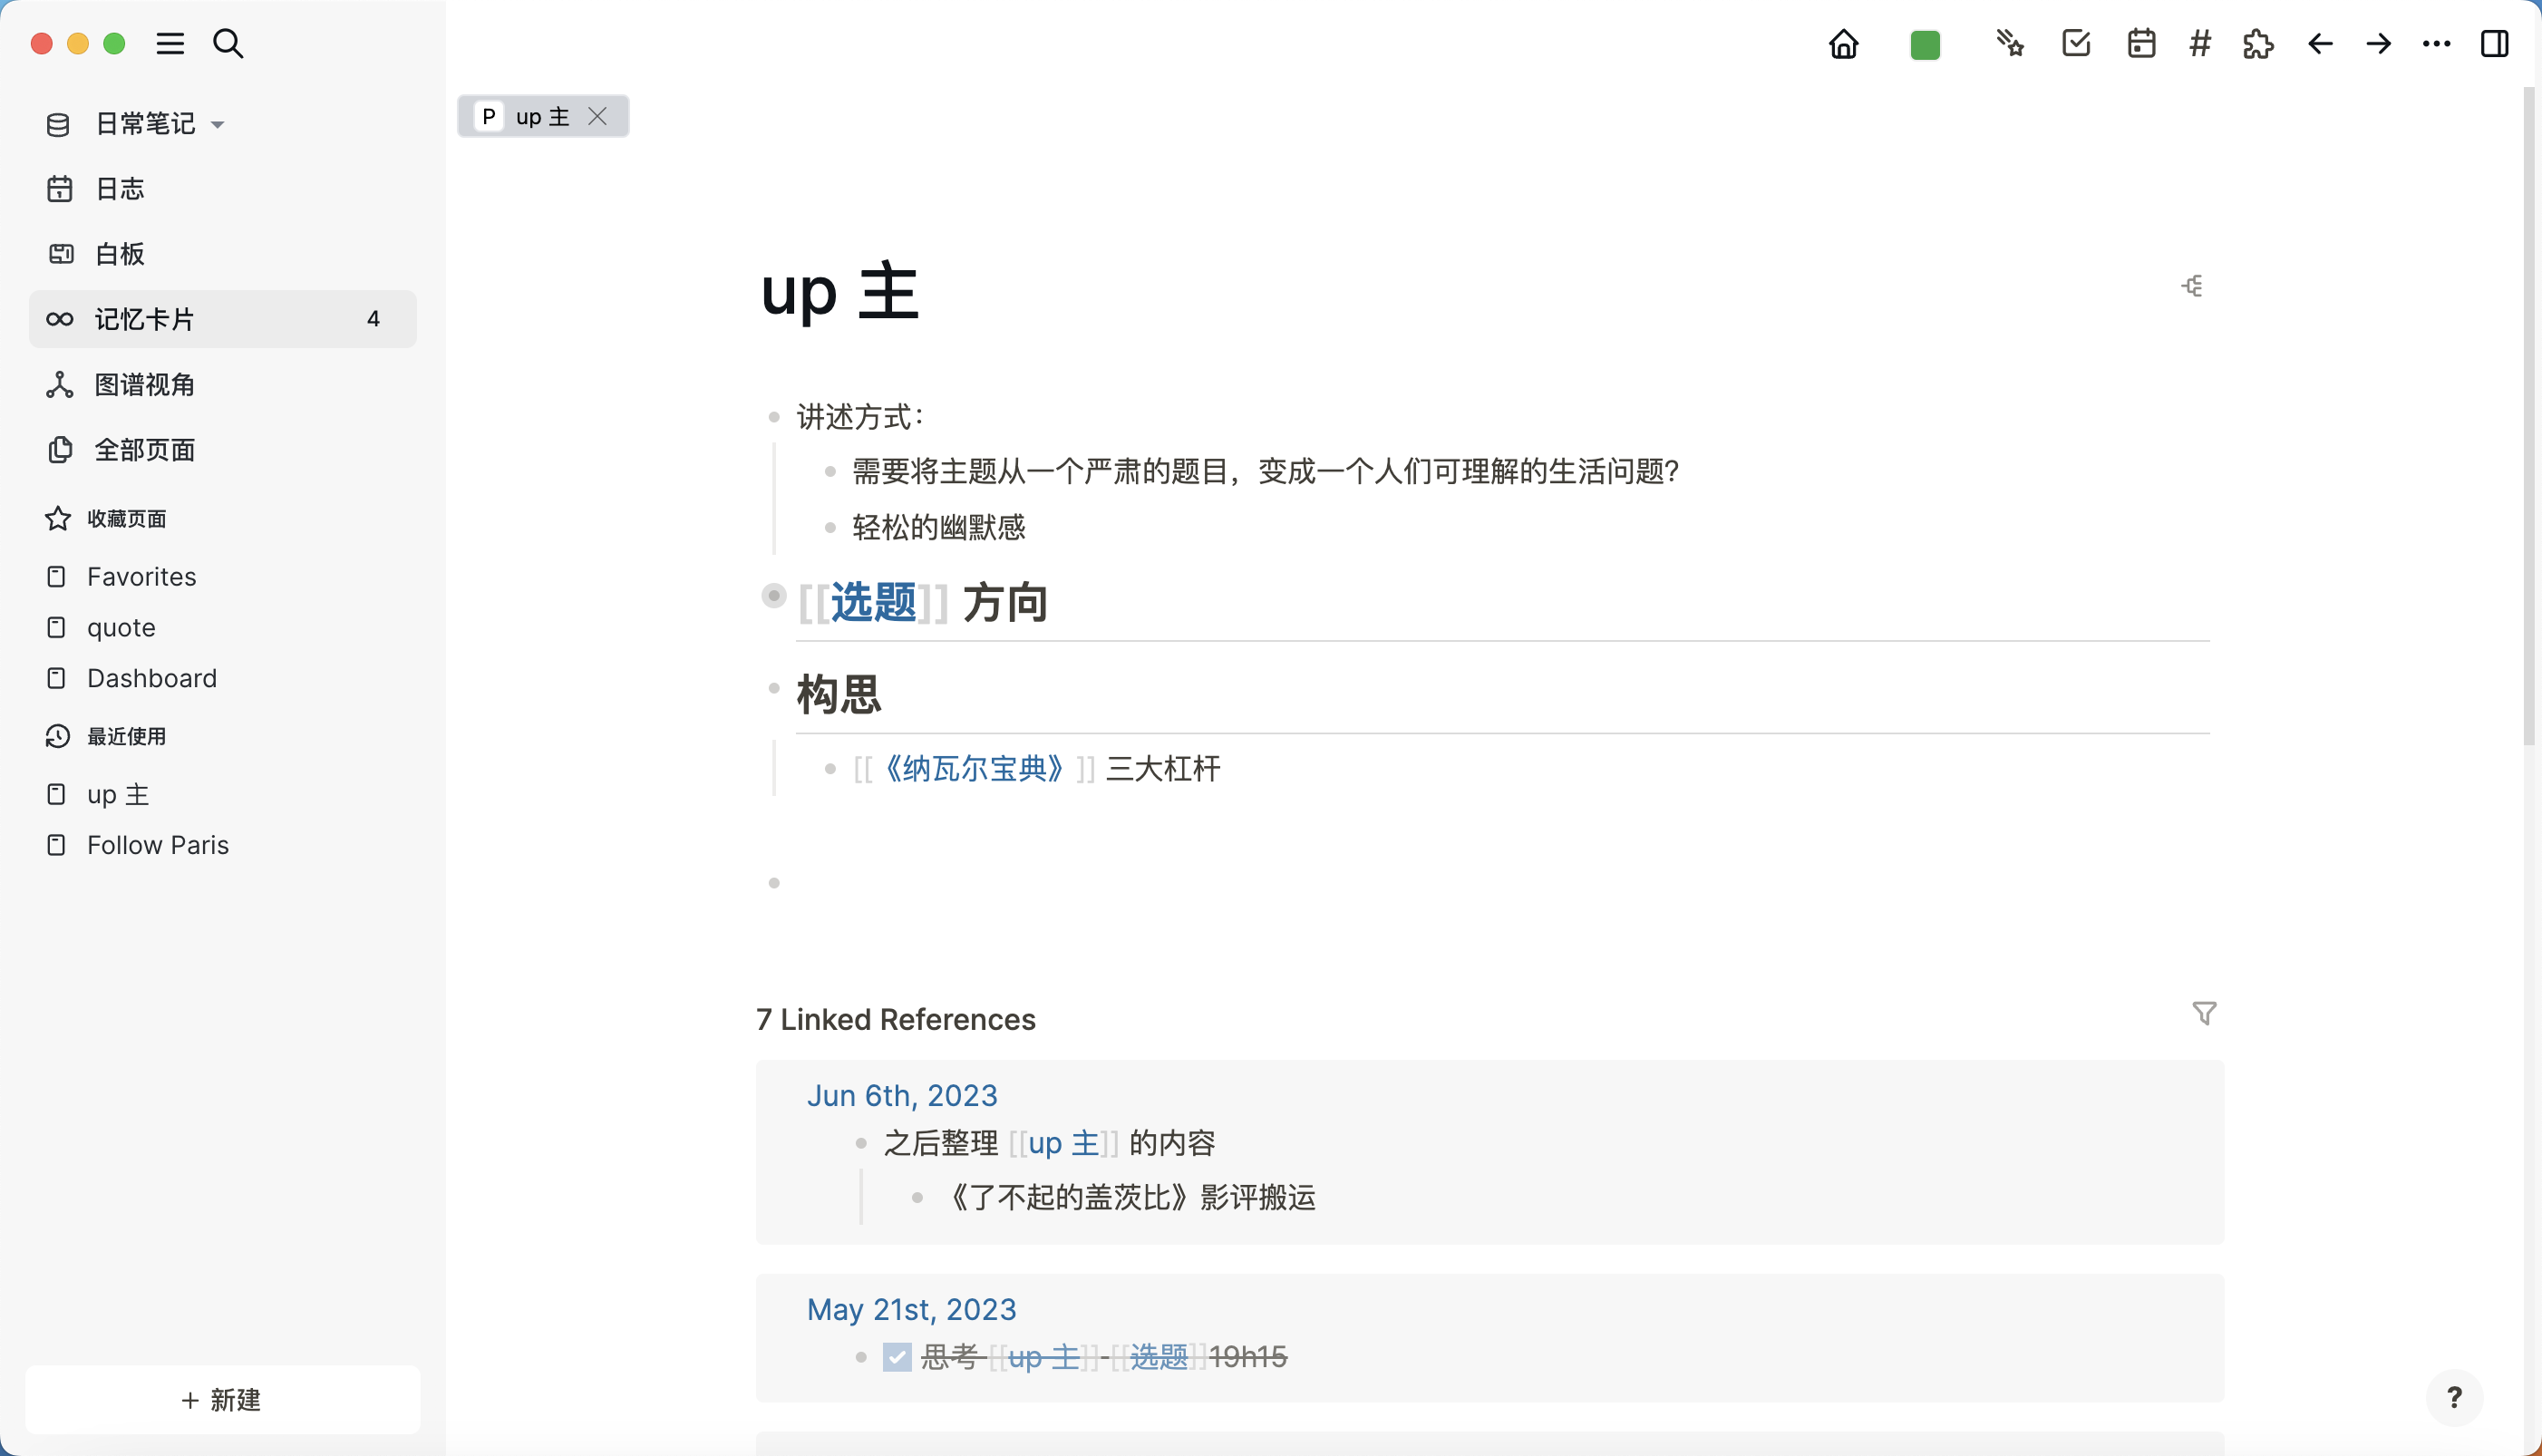The height and width of the screenshot is (1456, 2542).
Task: Follow the 选题 page link in heading
Action: (x=873, y=603)
